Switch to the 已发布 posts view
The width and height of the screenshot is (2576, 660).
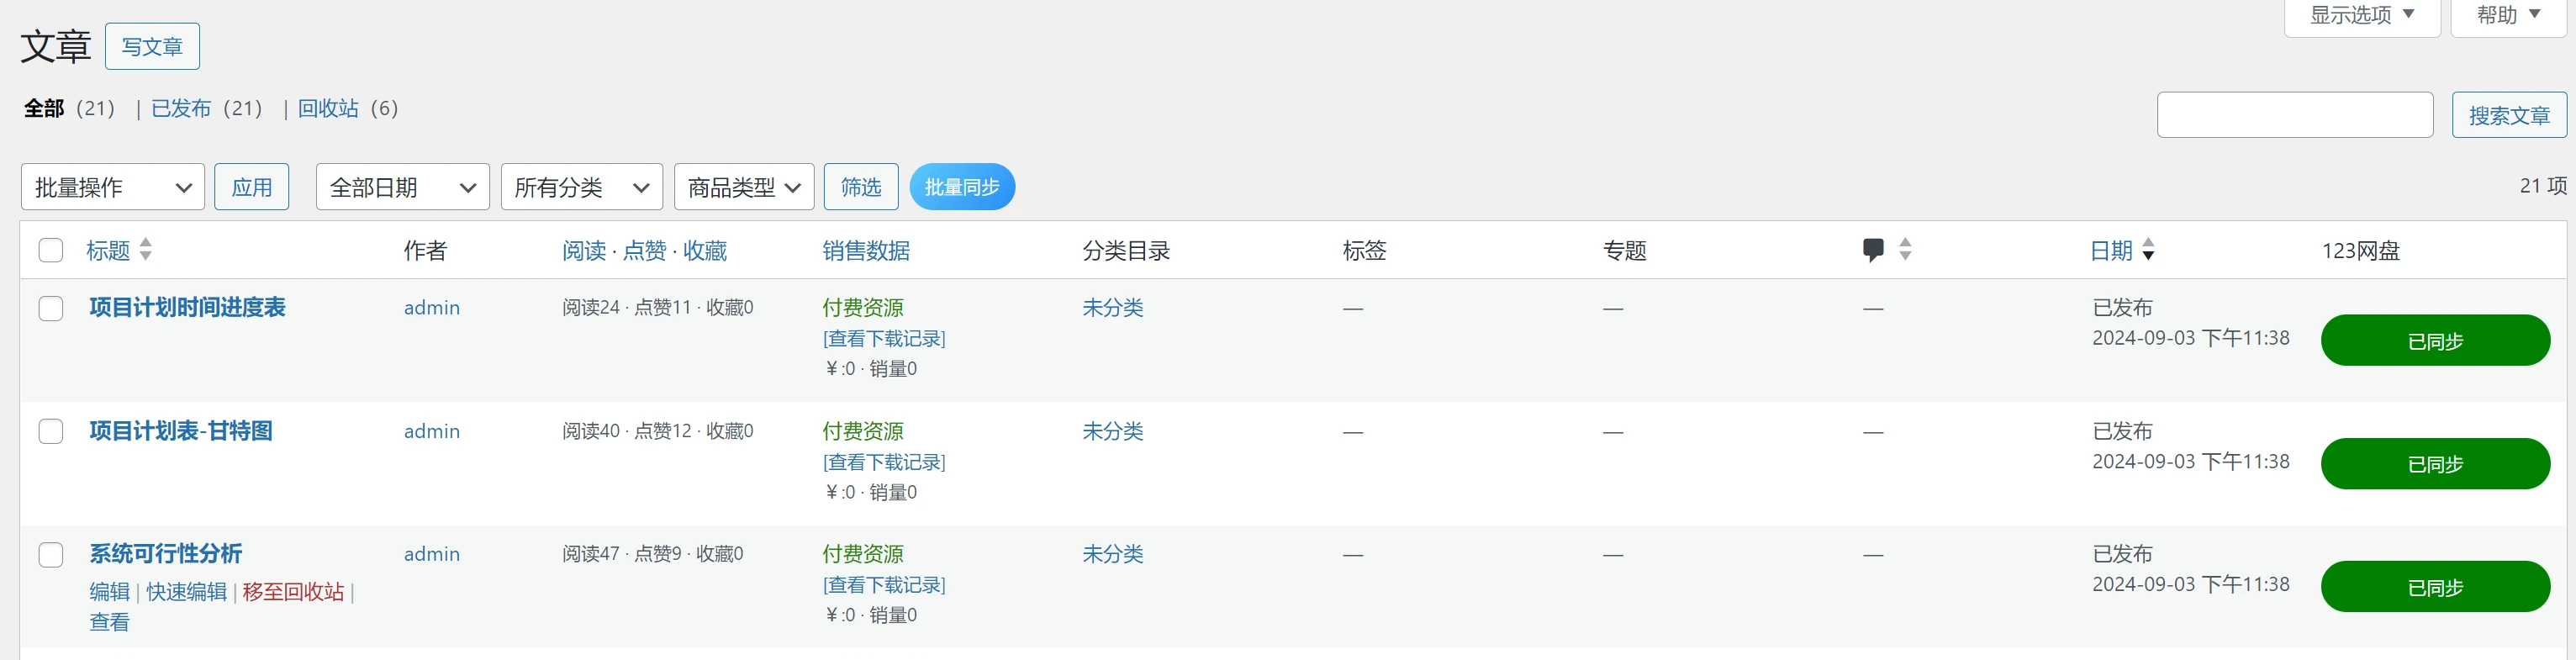click(x=181, y=108)
